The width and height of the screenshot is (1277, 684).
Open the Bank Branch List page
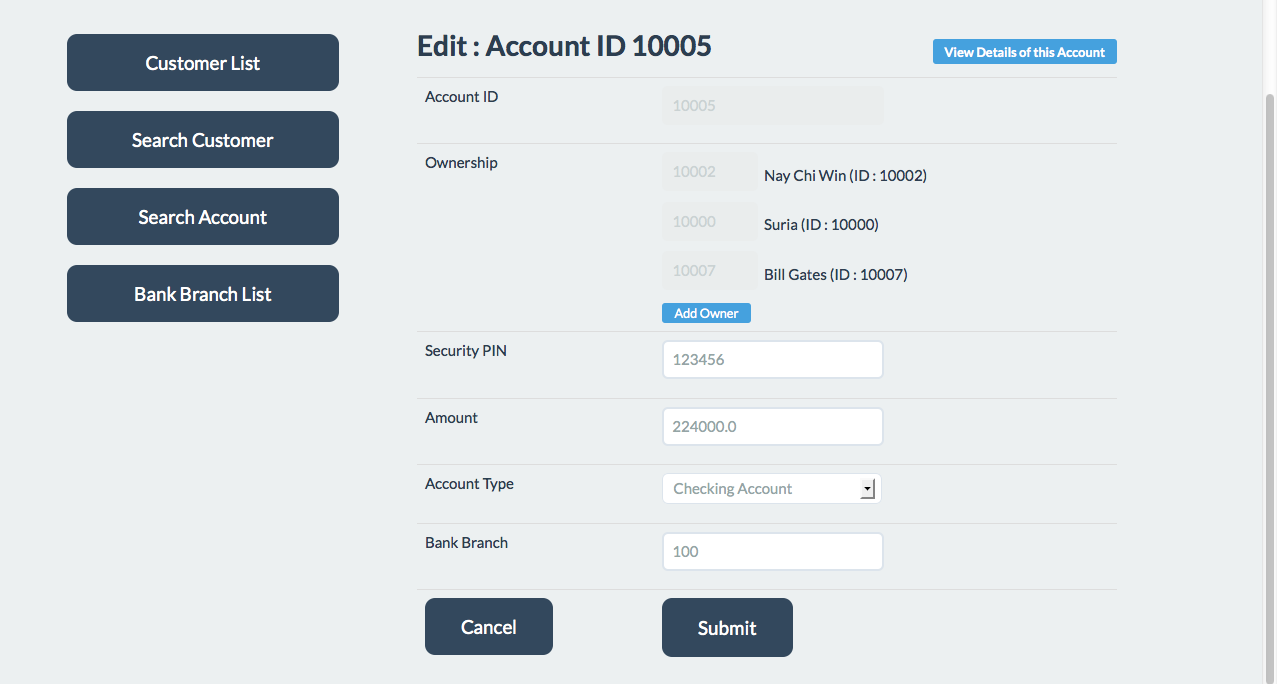pyautogui.click(x=202, y=293)
